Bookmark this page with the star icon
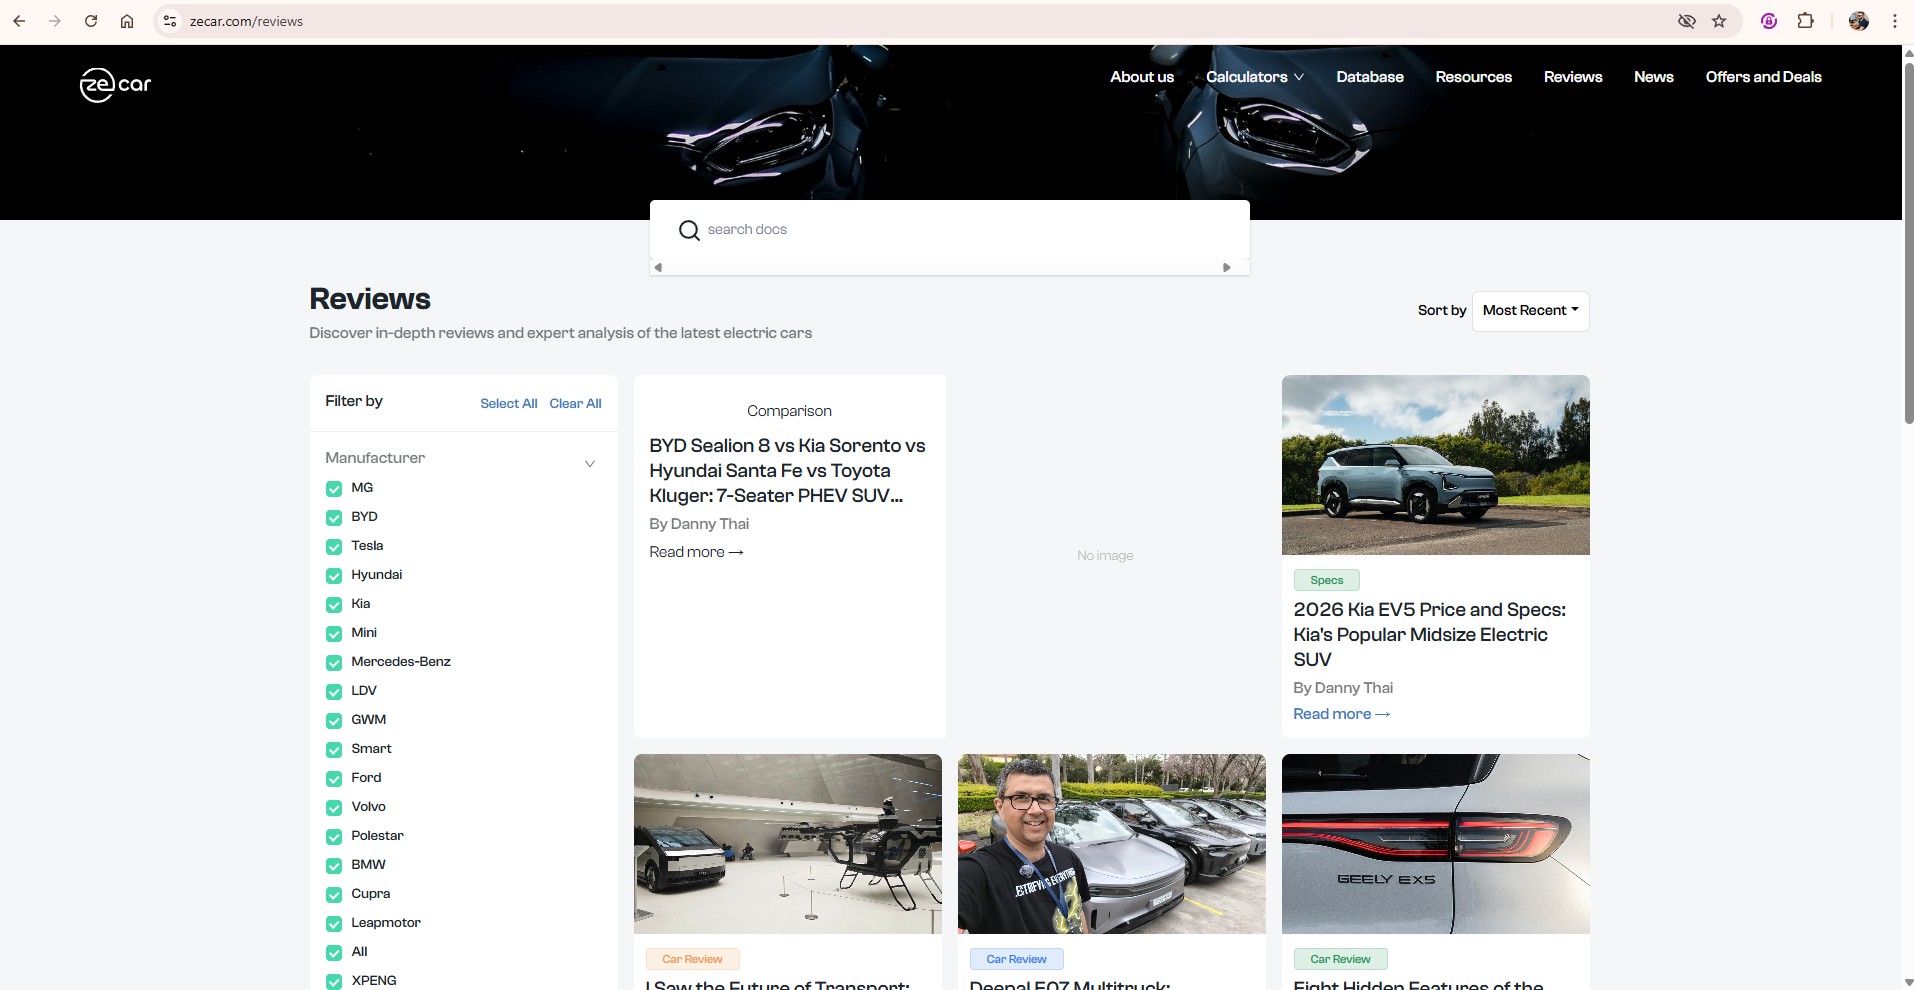Viewport: 1914px width, 990px height. pyautogui.click(x=1719, y=21)
